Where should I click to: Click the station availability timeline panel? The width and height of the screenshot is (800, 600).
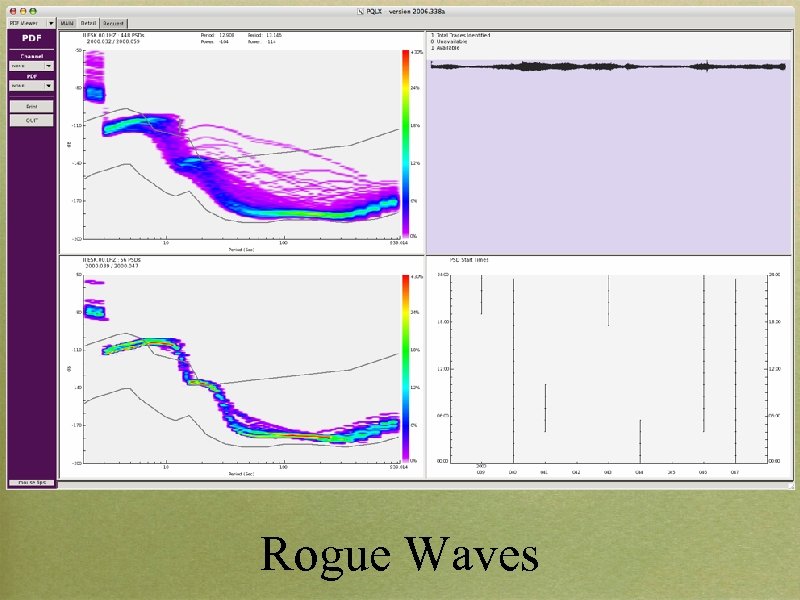coord(610,365)
